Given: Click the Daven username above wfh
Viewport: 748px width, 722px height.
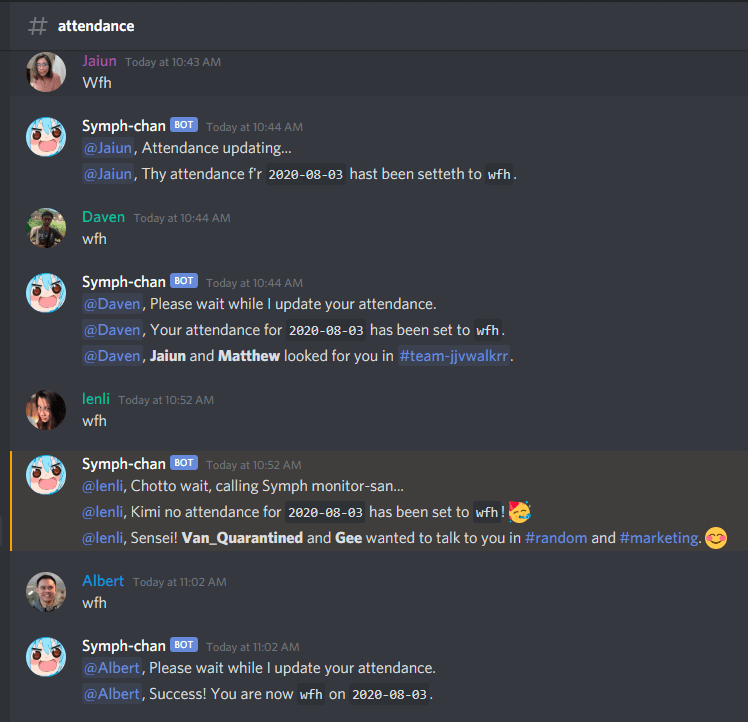Looking at the screenshot, I should pos(104,217).
